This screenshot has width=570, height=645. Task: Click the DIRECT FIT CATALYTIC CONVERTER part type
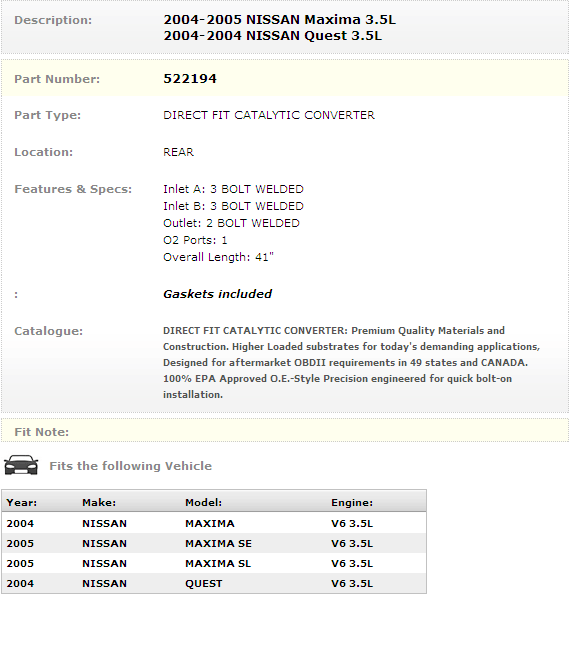[x=269, y=115]
